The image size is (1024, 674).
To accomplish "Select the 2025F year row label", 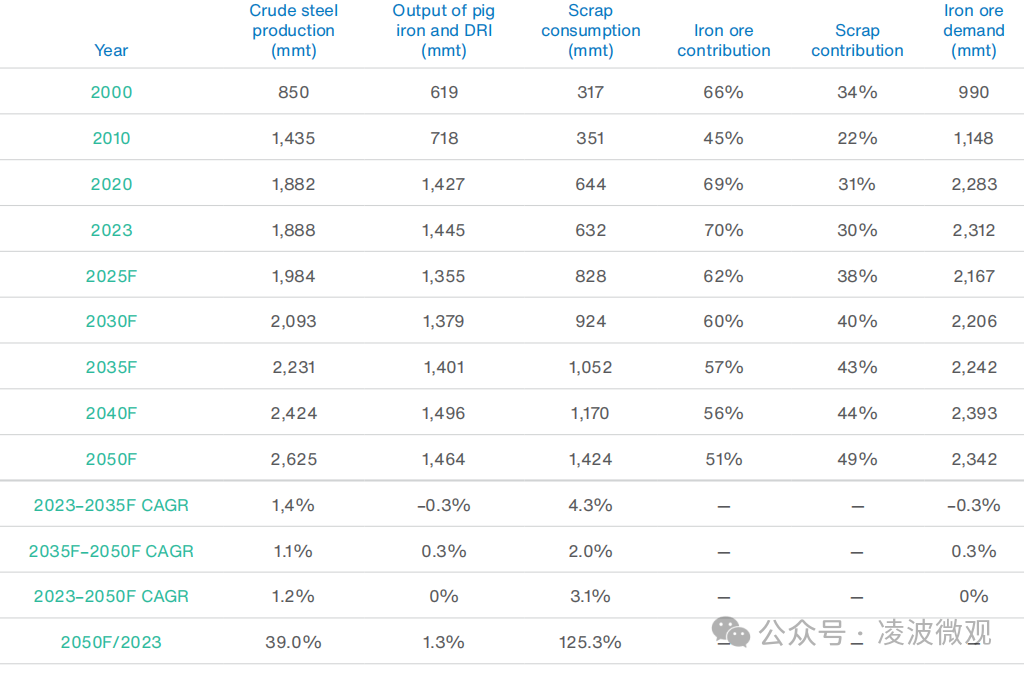I will (111, 276).
